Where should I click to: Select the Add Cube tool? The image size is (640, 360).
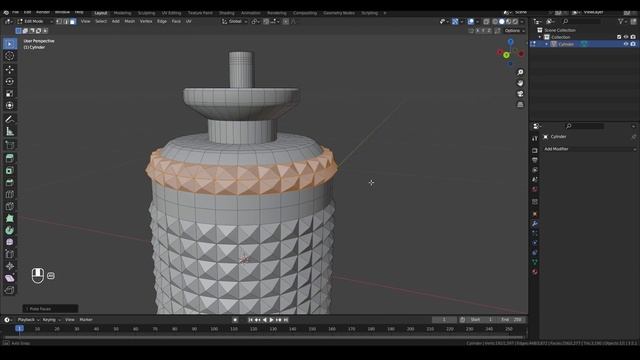click(x=10, y=145)
